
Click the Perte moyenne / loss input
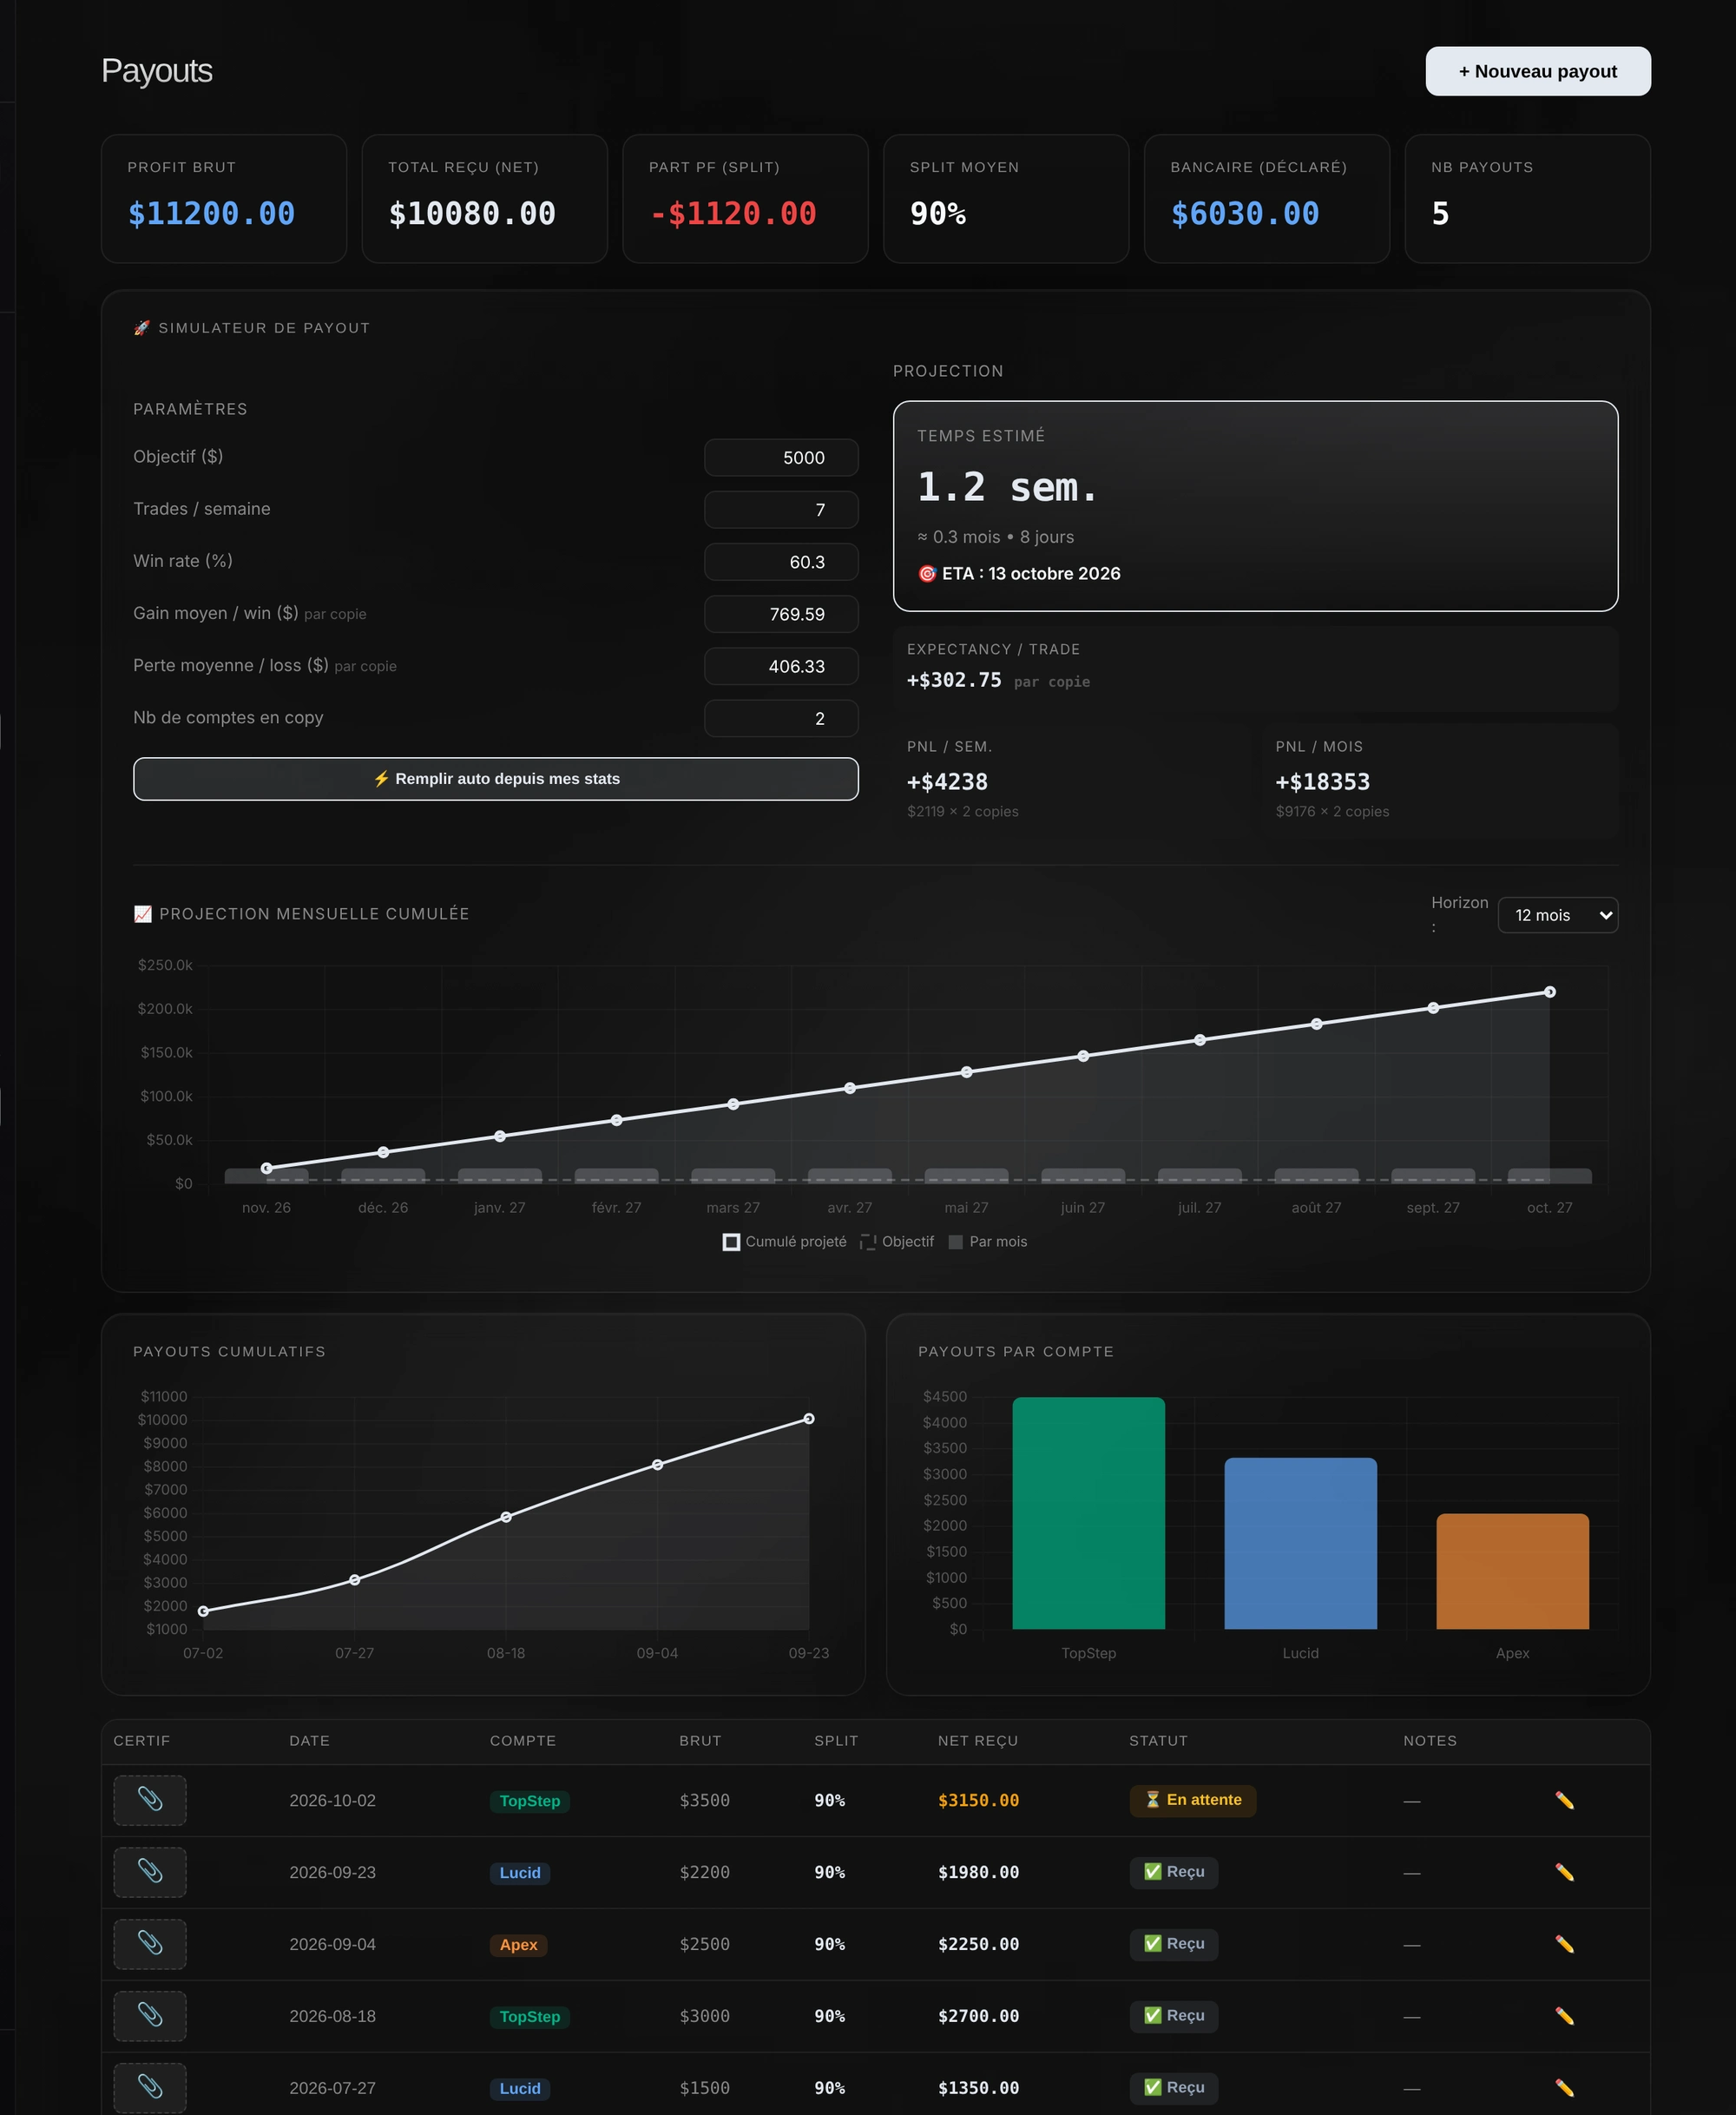781,666
